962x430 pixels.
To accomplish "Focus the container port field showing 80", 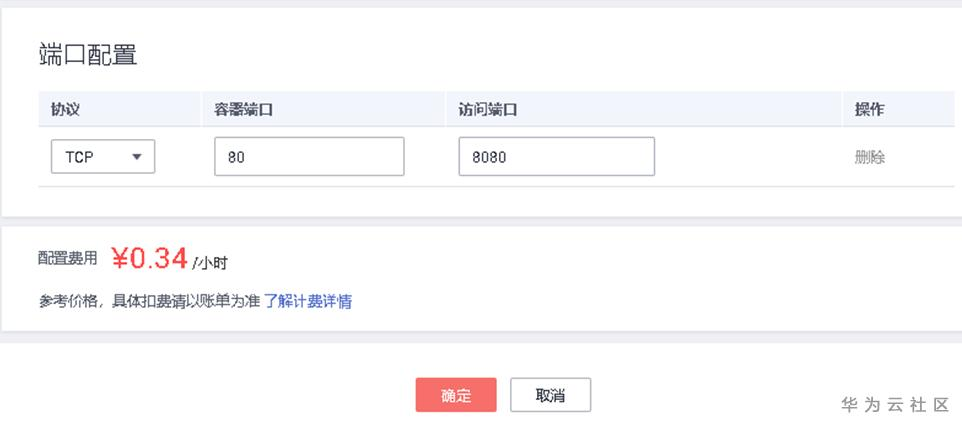I will click(309, 157).
